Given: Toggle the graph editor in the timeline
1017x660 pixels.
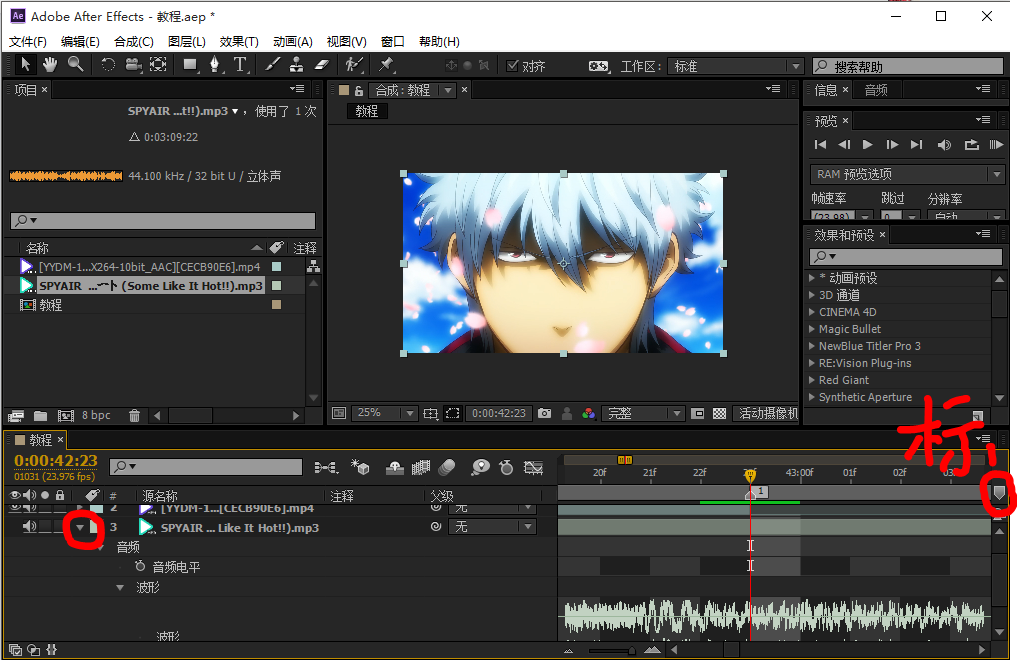Looking at the screenshot, I should (533, 467).
